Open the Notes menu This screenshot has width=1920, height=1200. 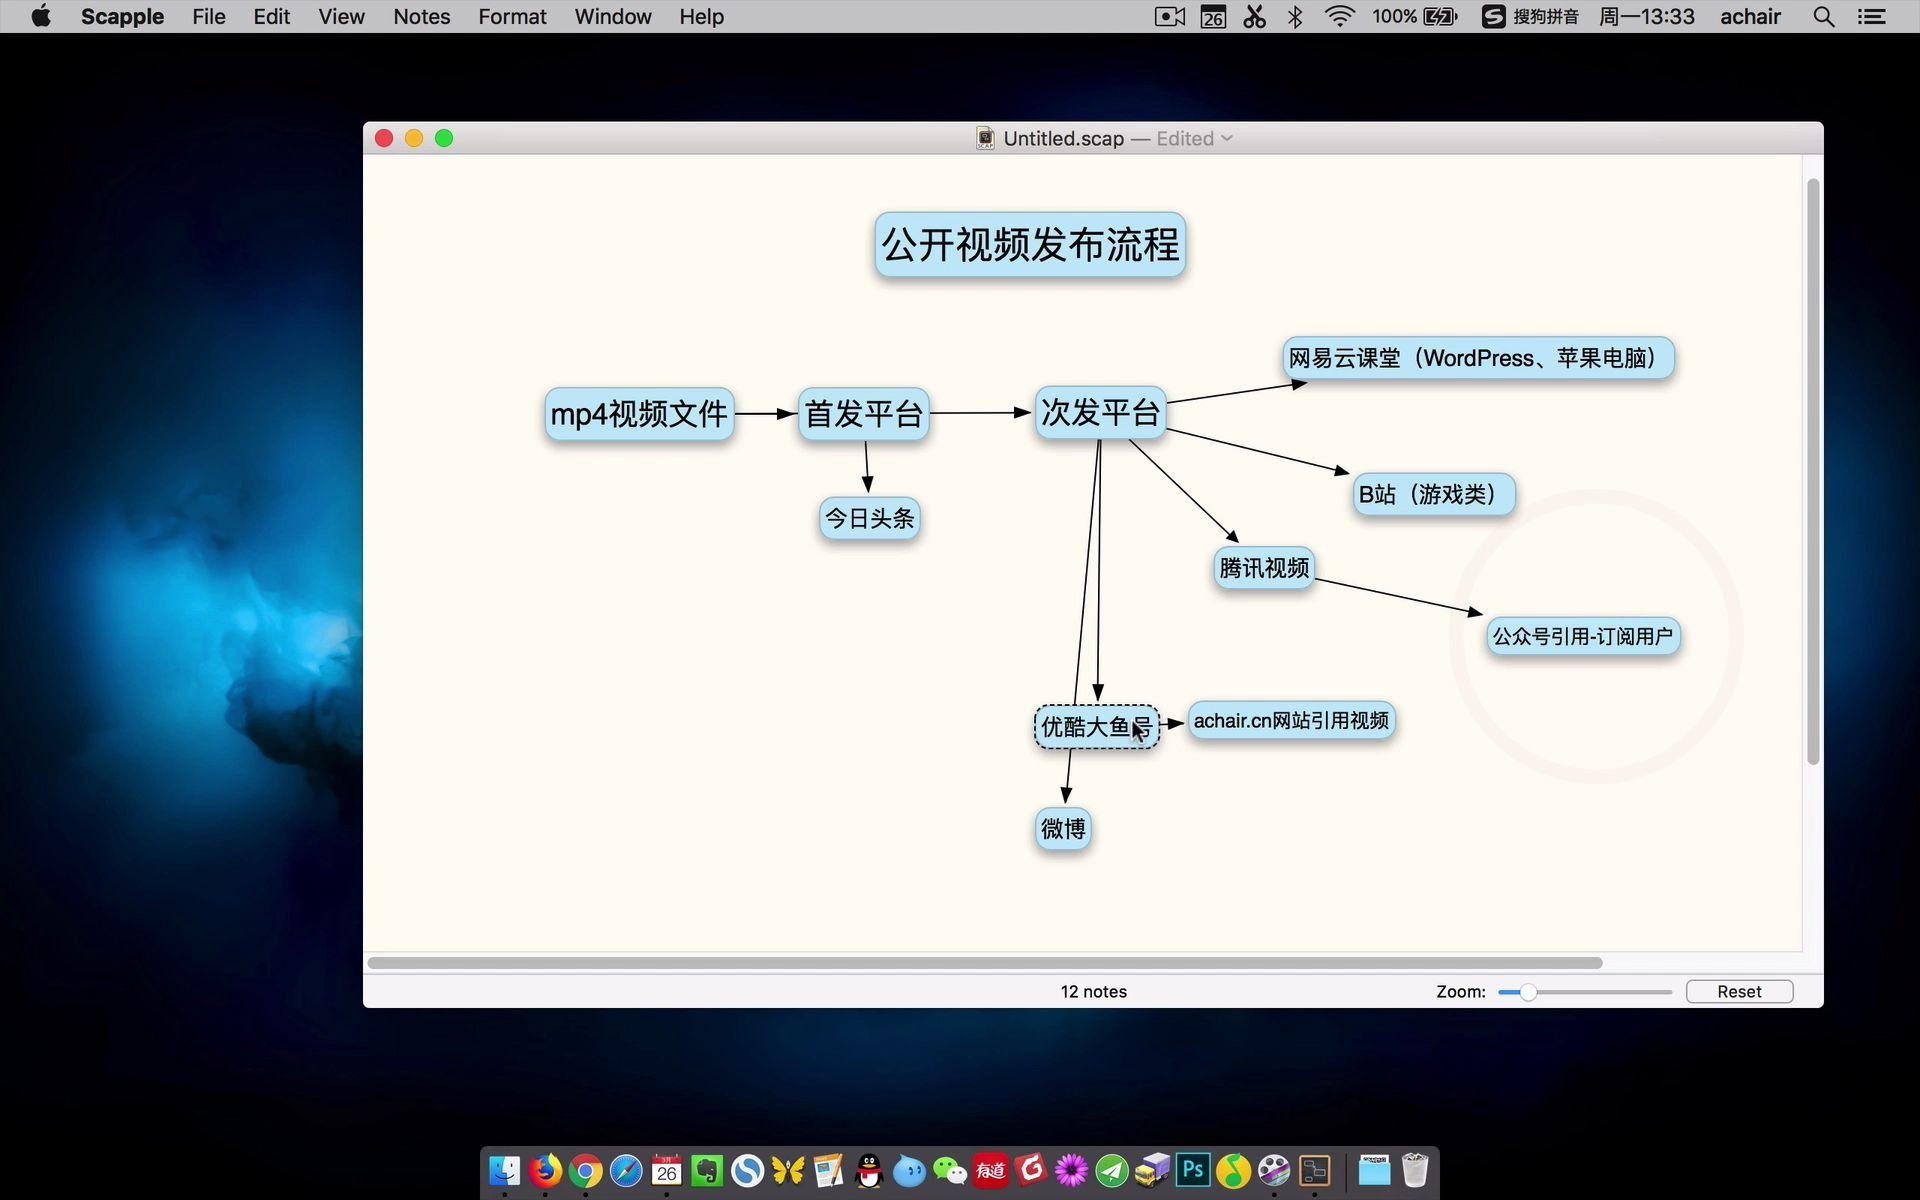(421, 16)
